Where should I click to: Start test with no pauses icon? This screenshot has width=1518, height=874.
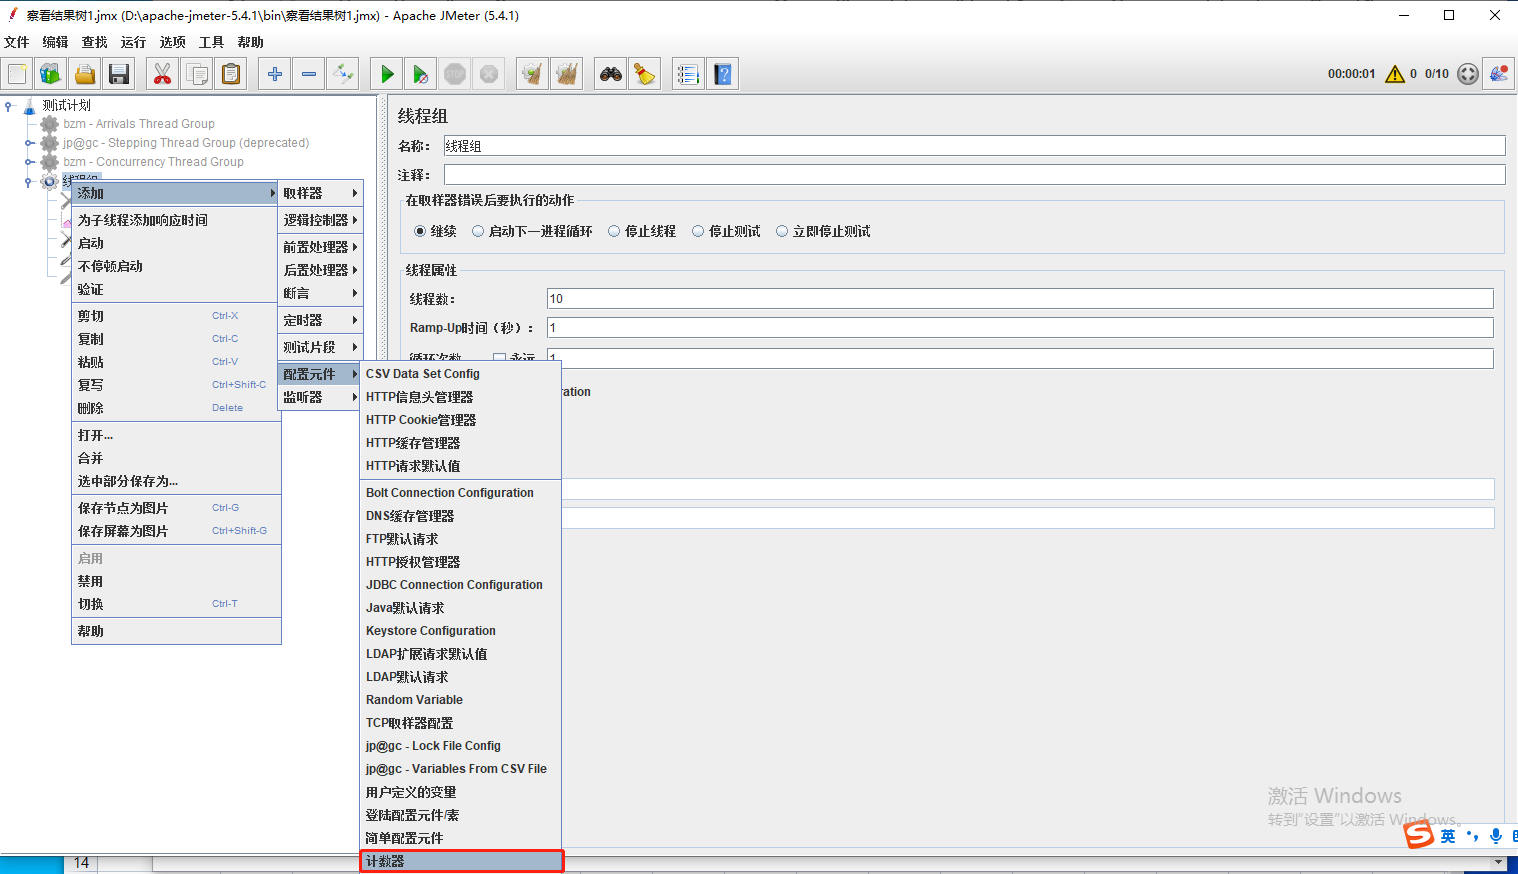tap(421, 74)
